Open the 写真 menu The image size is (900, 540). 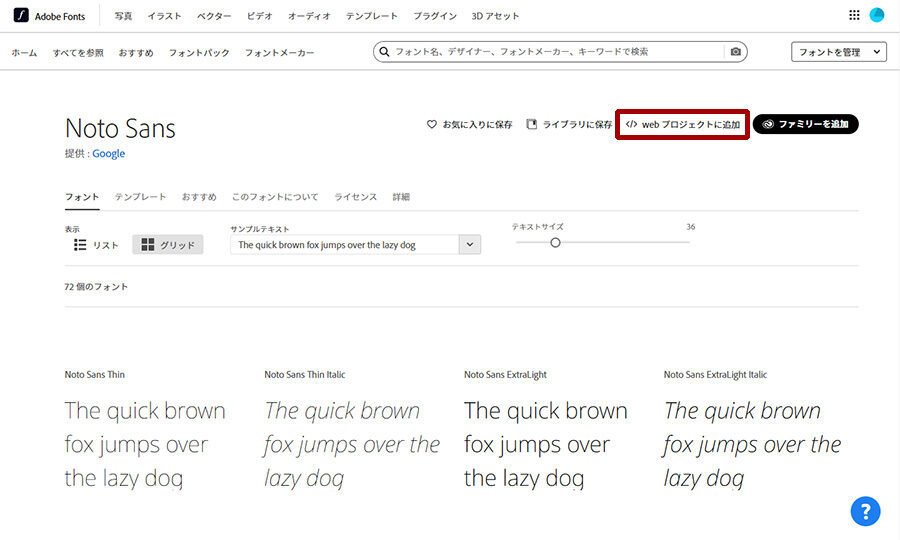(123, 16)
